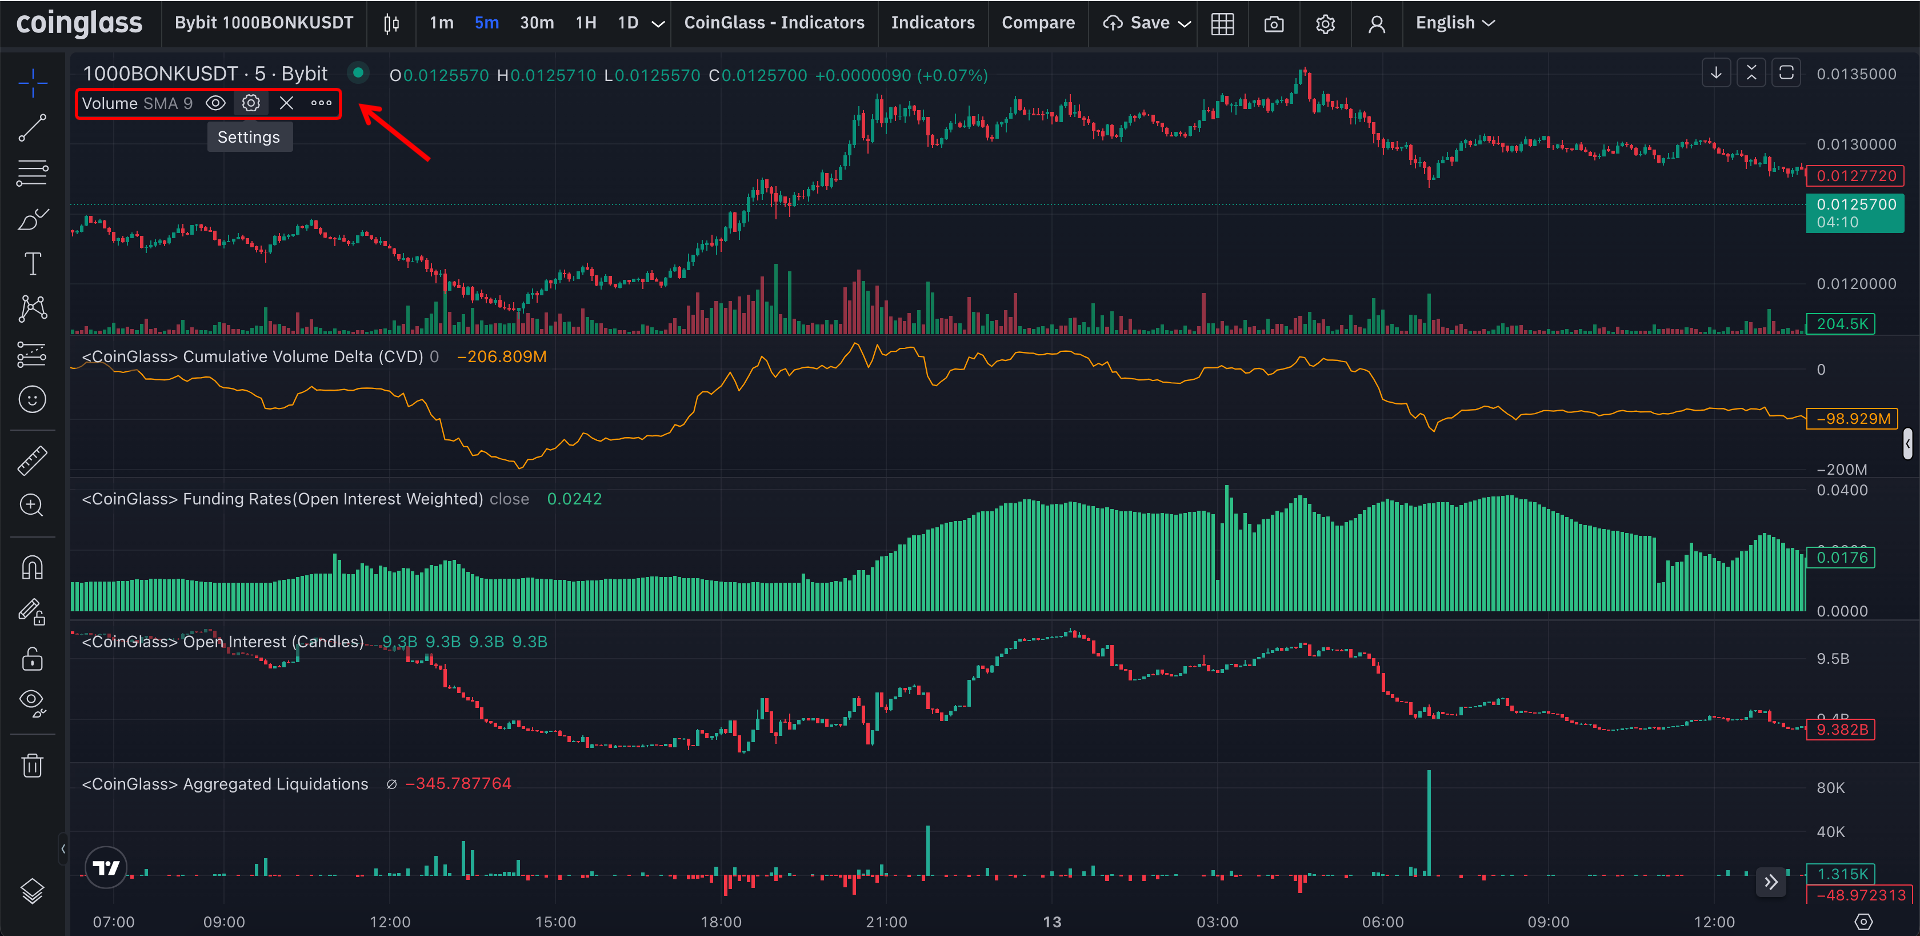Open the layout grid selector
This screenshot has height=936, width=1920.
pyautogui.click(x=1222, y=23)
